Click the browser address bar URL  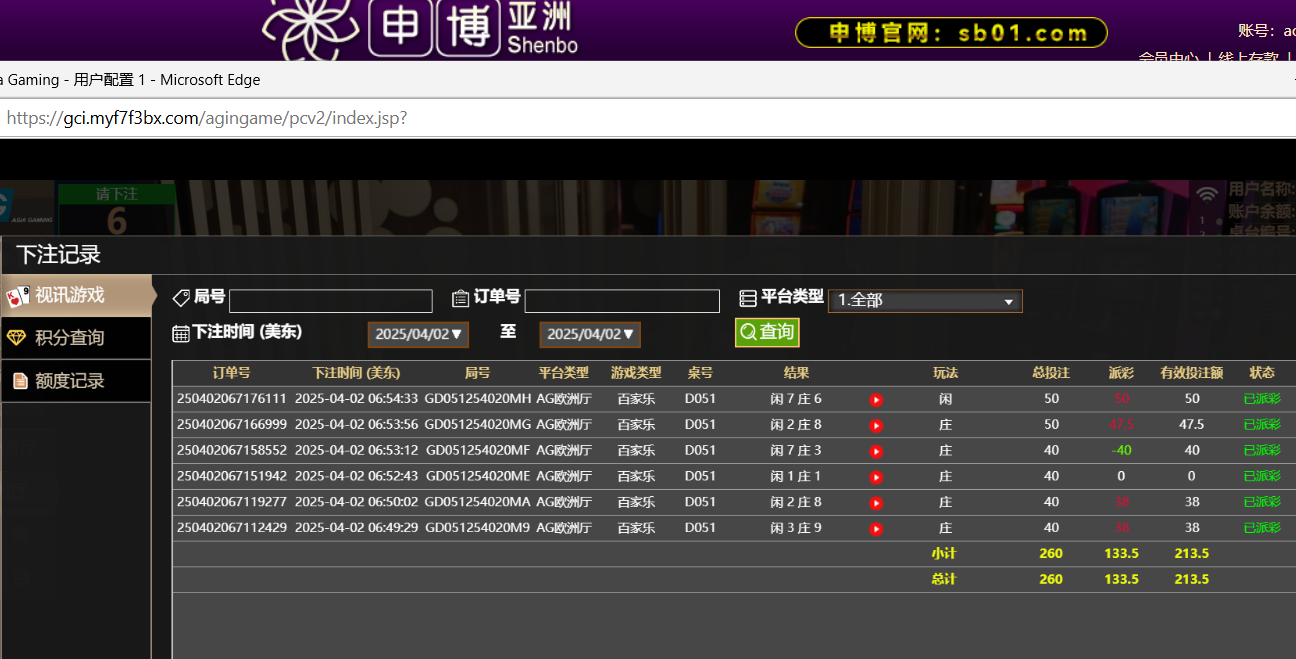[x=207, y=118]
